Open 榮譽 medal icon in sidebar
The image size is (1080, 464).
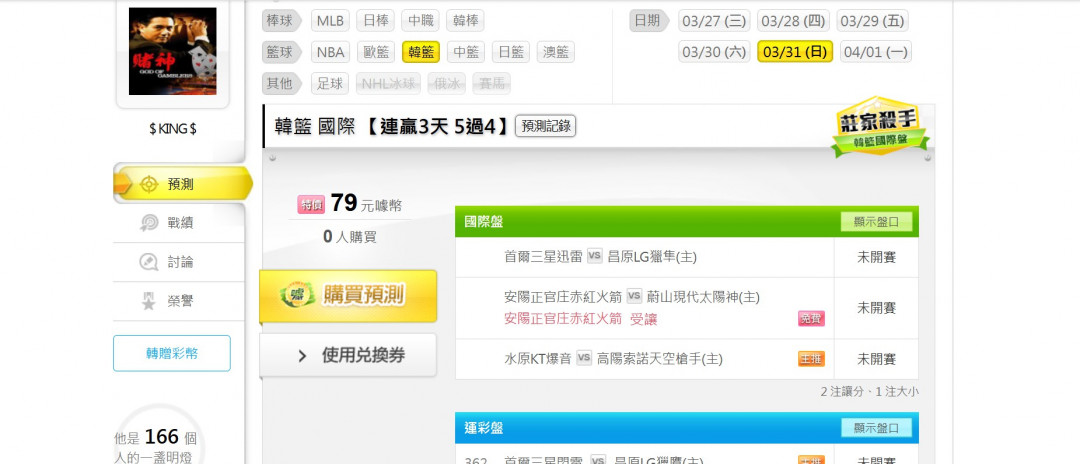click(x=149, y=301)
